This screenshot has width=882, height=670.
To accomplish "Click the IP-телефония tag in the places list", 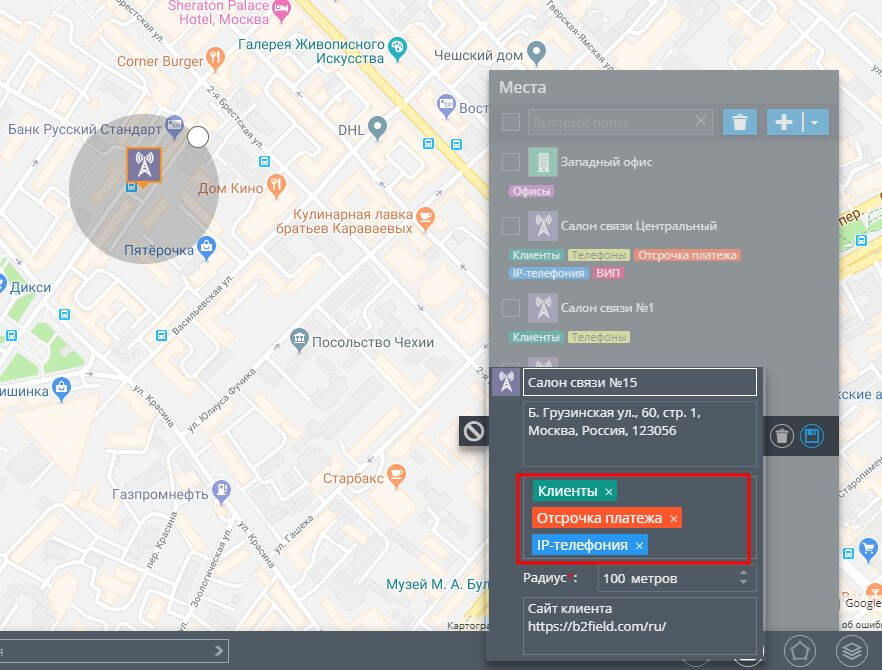I will point(548,273).
